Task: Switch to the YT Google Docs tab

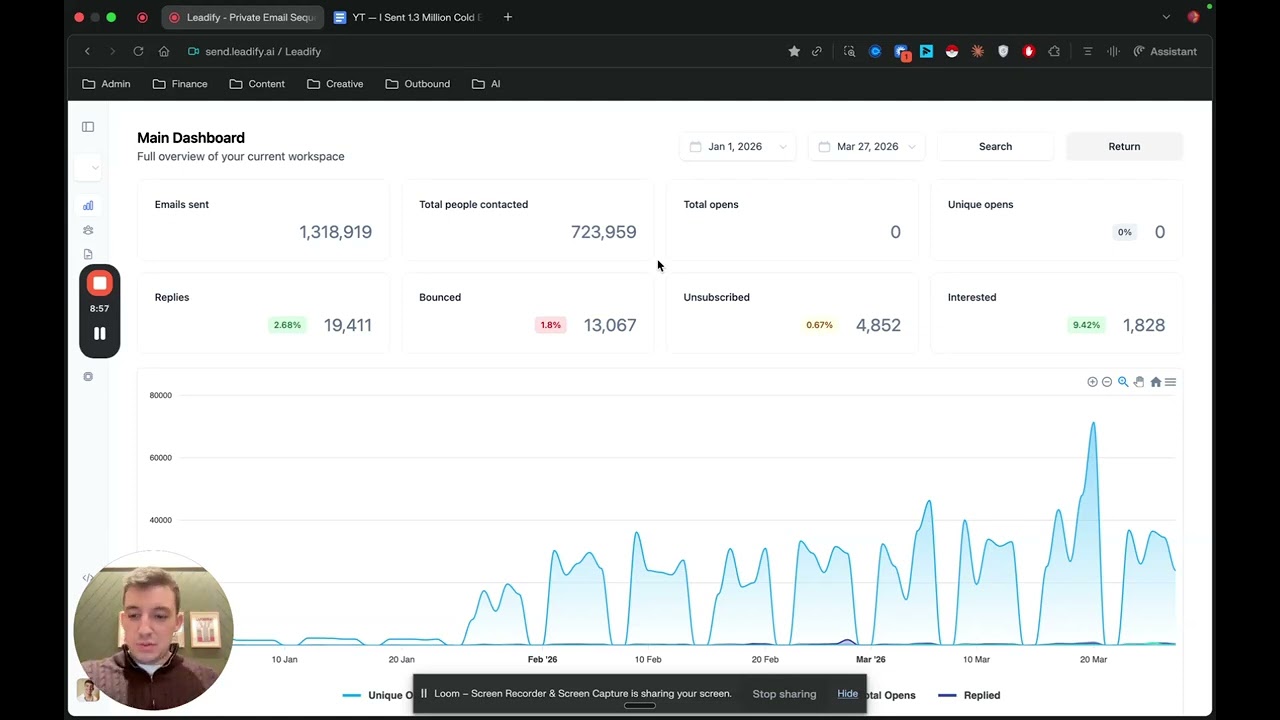Action: point(408,17)
